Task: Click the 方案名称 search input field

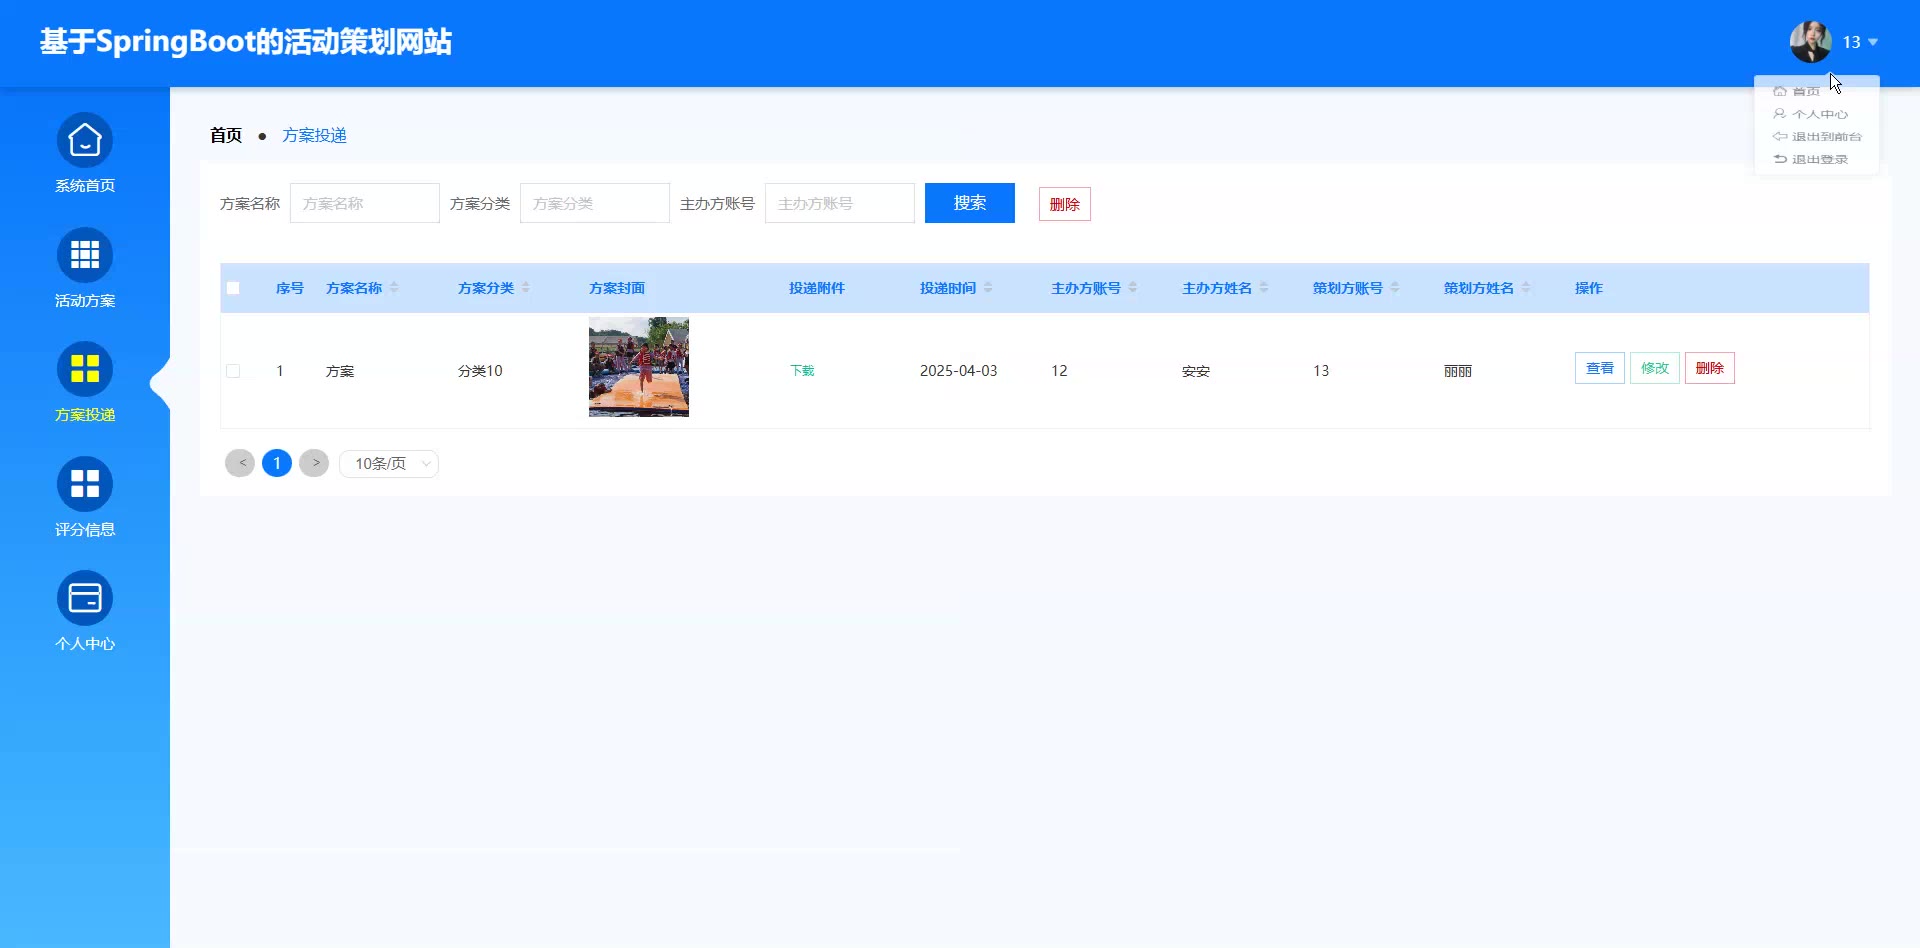Action: click(x=365, y=203)
